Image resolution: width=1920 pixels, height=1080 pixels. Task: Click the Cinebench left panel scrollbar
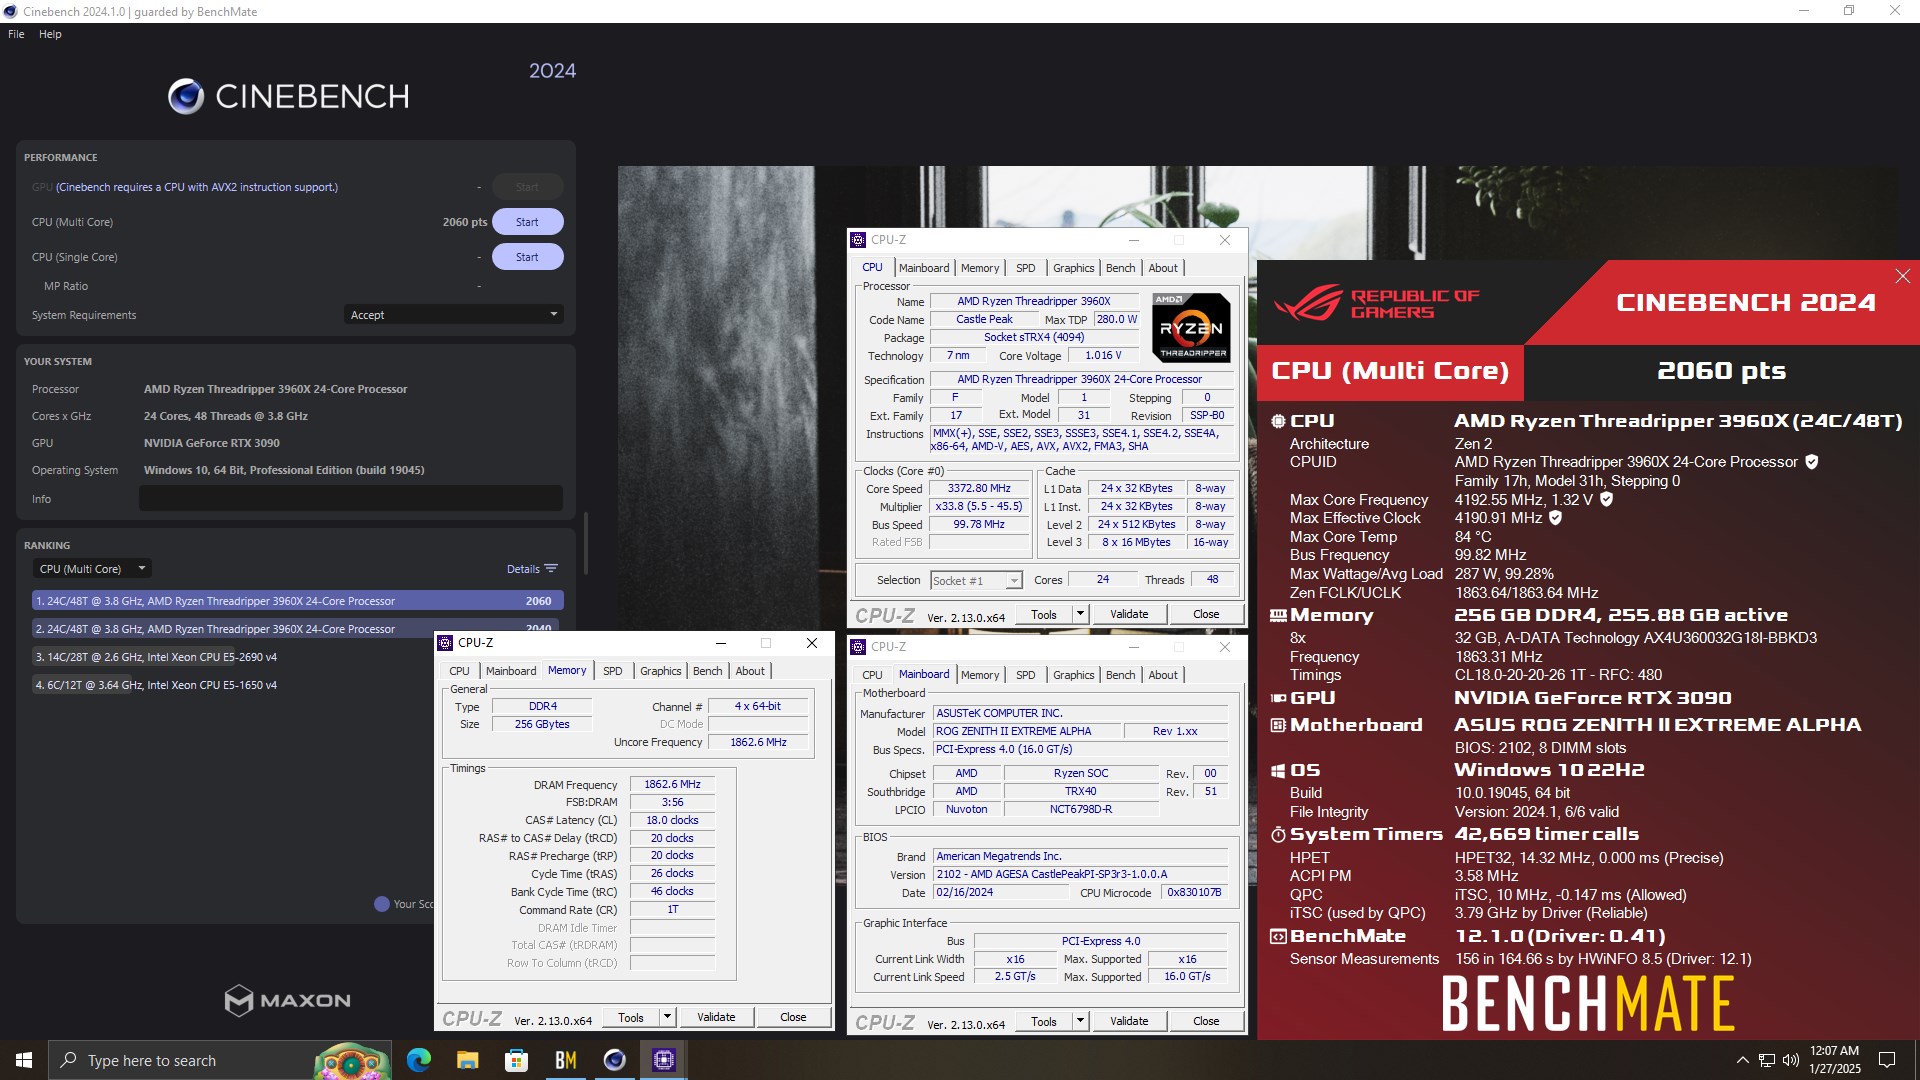coord(586,543)
